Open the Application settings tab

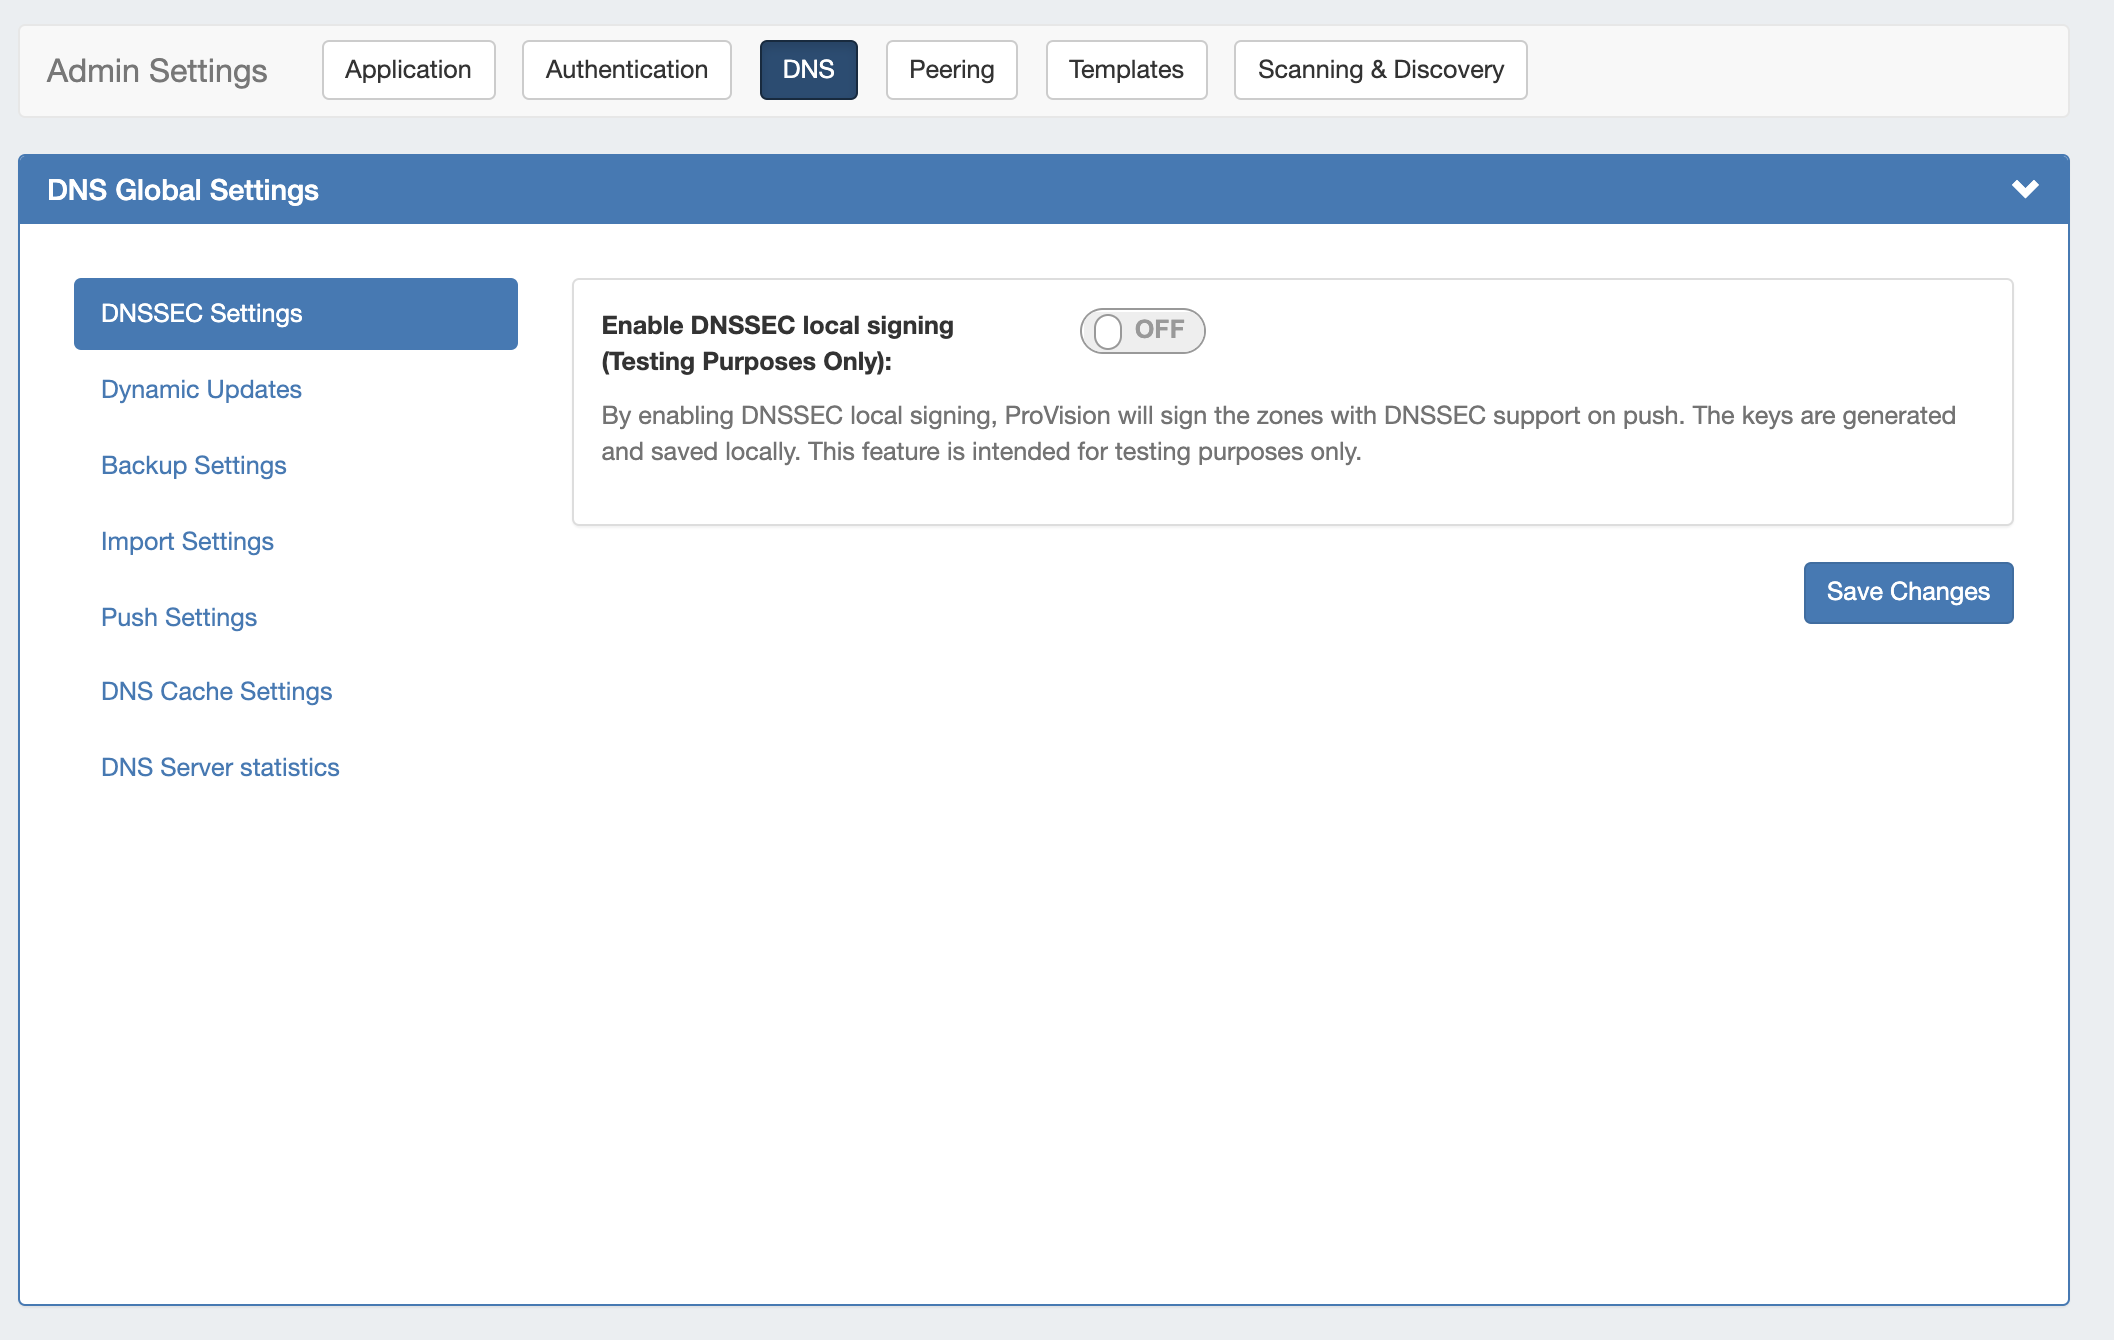tap(408, 70)
